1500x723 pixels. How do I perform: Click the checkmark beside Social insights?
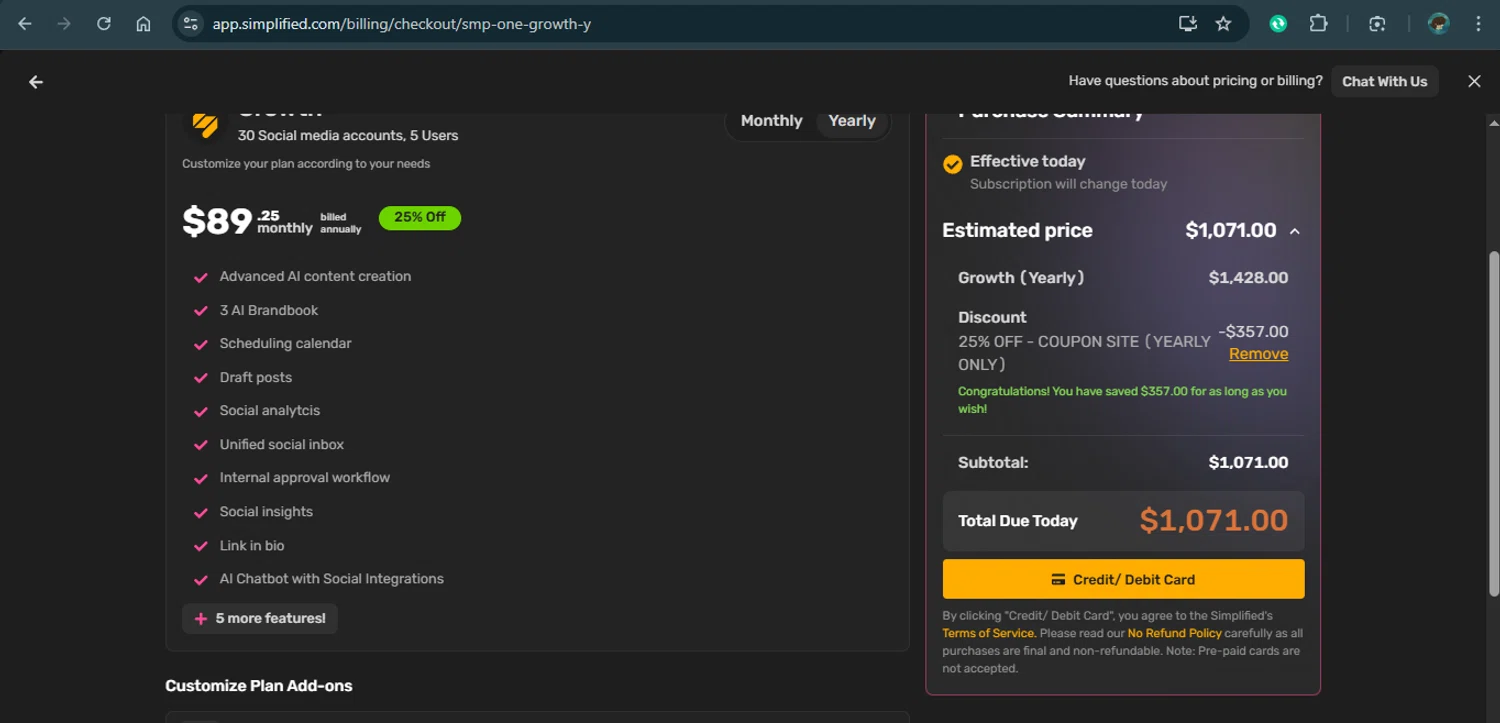(x=201, y=512)
